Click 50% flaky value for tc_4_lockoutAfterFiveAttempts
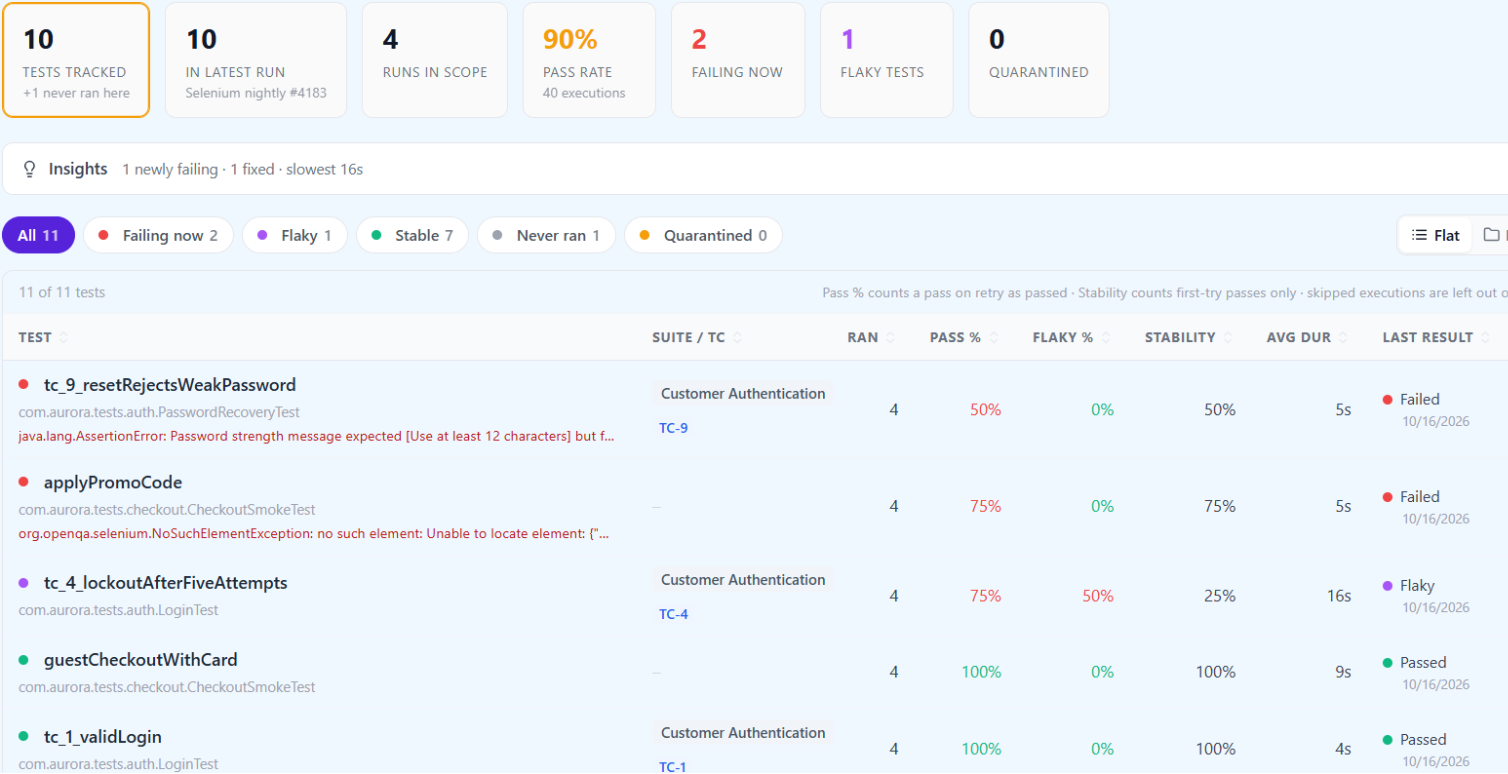The height and width of the screenshot is (774, 1508). click(x=1097, y=596)
